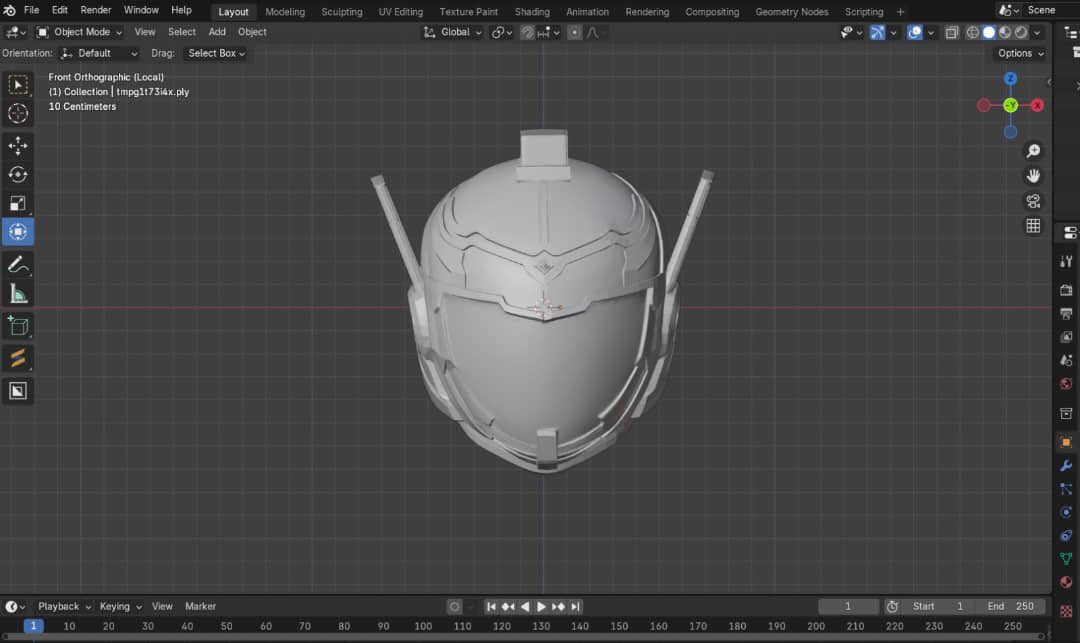Open the Tool properties tab icon
The width and height of the screenshot is (1080, 643).
[x=1066, y=261]
